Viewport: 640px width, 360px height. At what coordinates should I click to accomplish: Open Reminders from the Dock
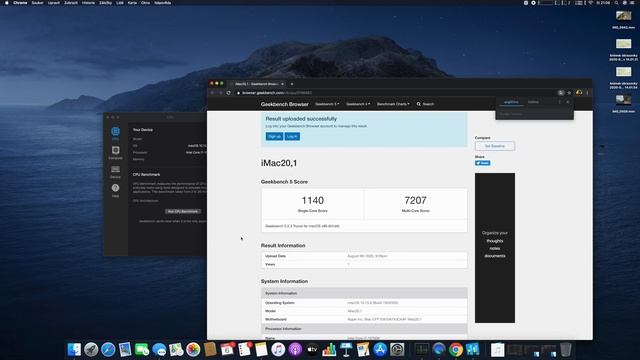(244, 350)
